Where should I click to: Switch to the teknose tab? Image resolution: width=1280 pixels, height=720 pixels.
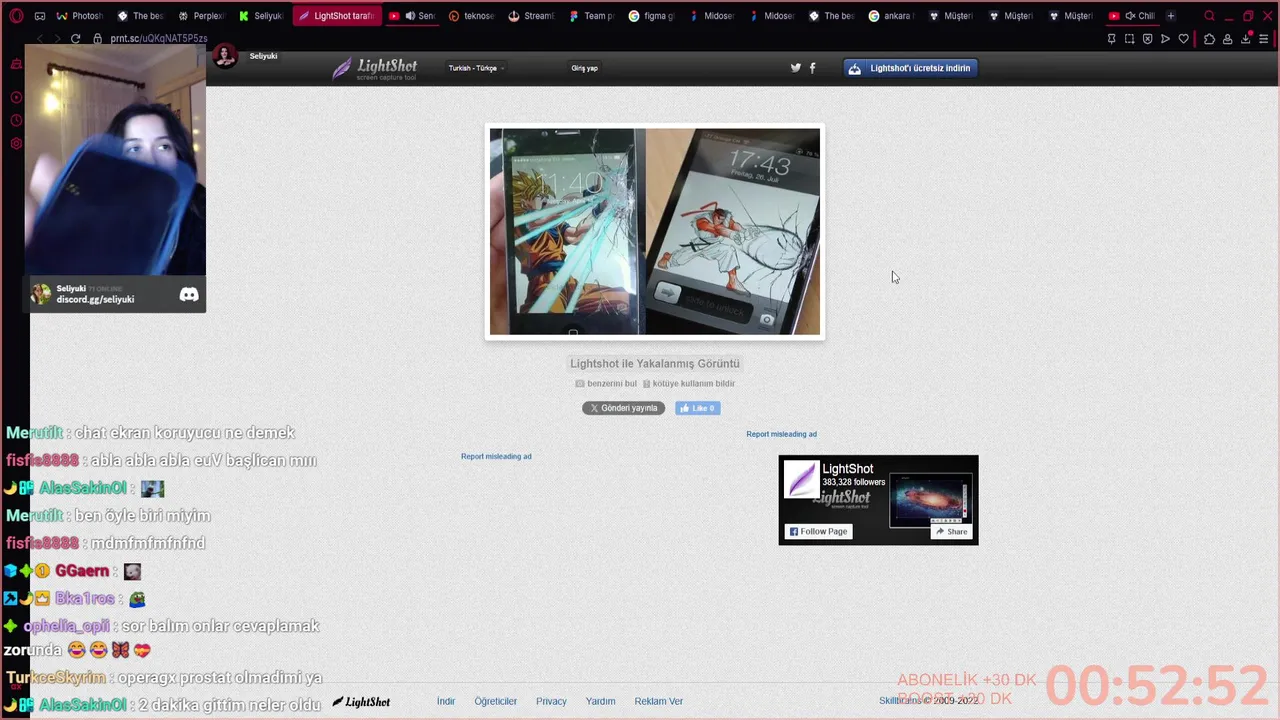point(471,16)
